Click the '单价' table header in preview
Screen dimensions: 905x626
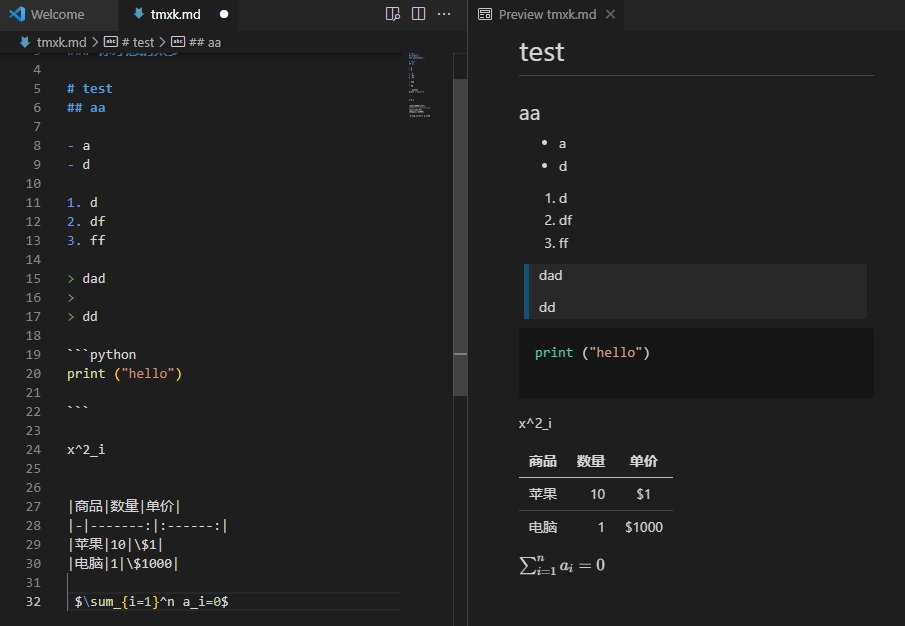pos(644,461)
